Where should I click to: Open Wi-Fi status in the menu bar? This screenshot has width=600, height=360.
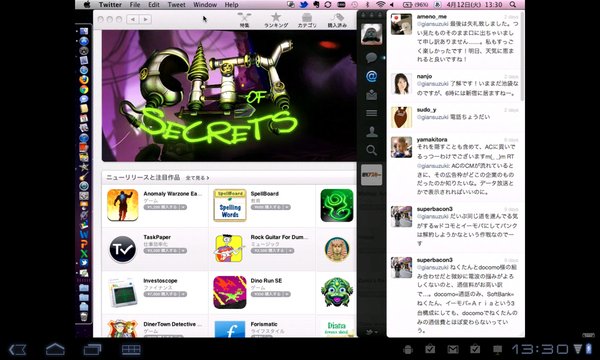pyautogui.click(x=380, y=5)
